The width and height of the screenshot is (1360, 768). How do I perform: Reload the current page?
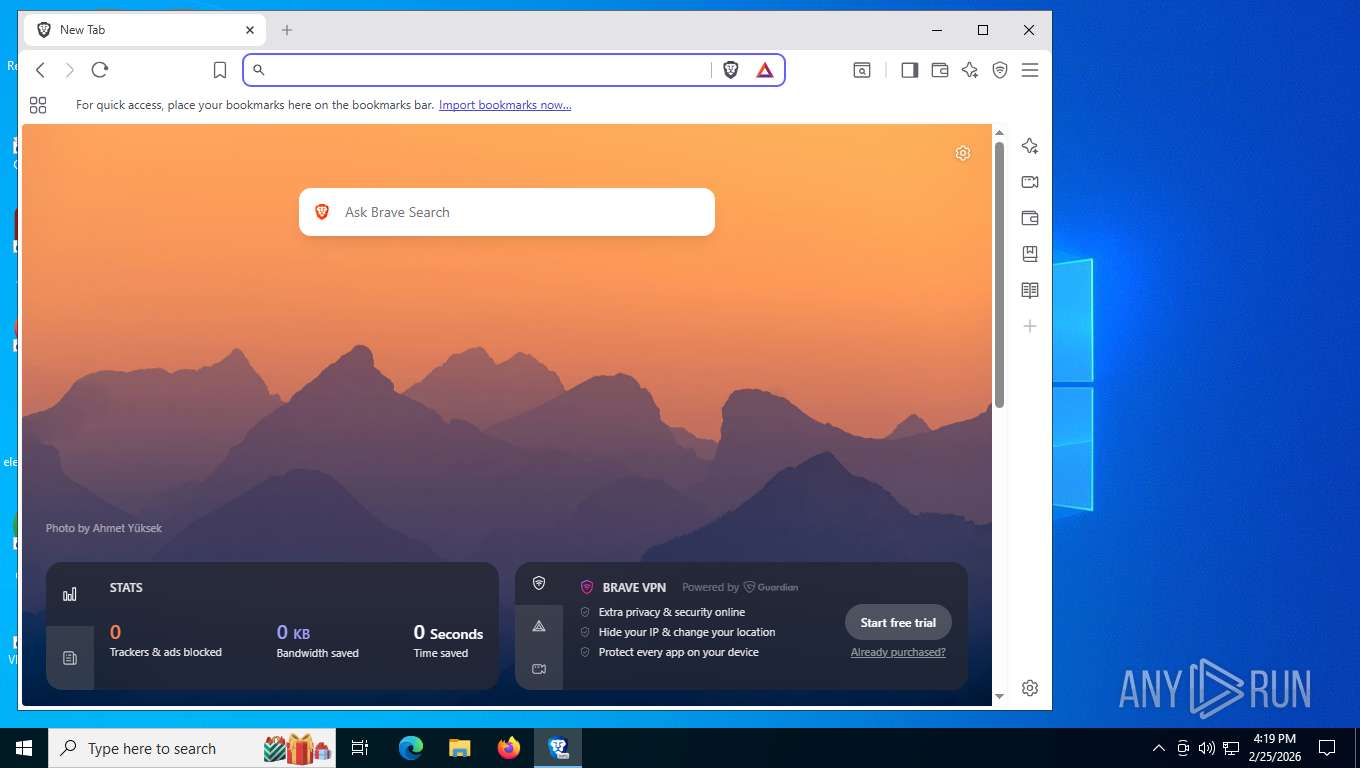(99, 70)
